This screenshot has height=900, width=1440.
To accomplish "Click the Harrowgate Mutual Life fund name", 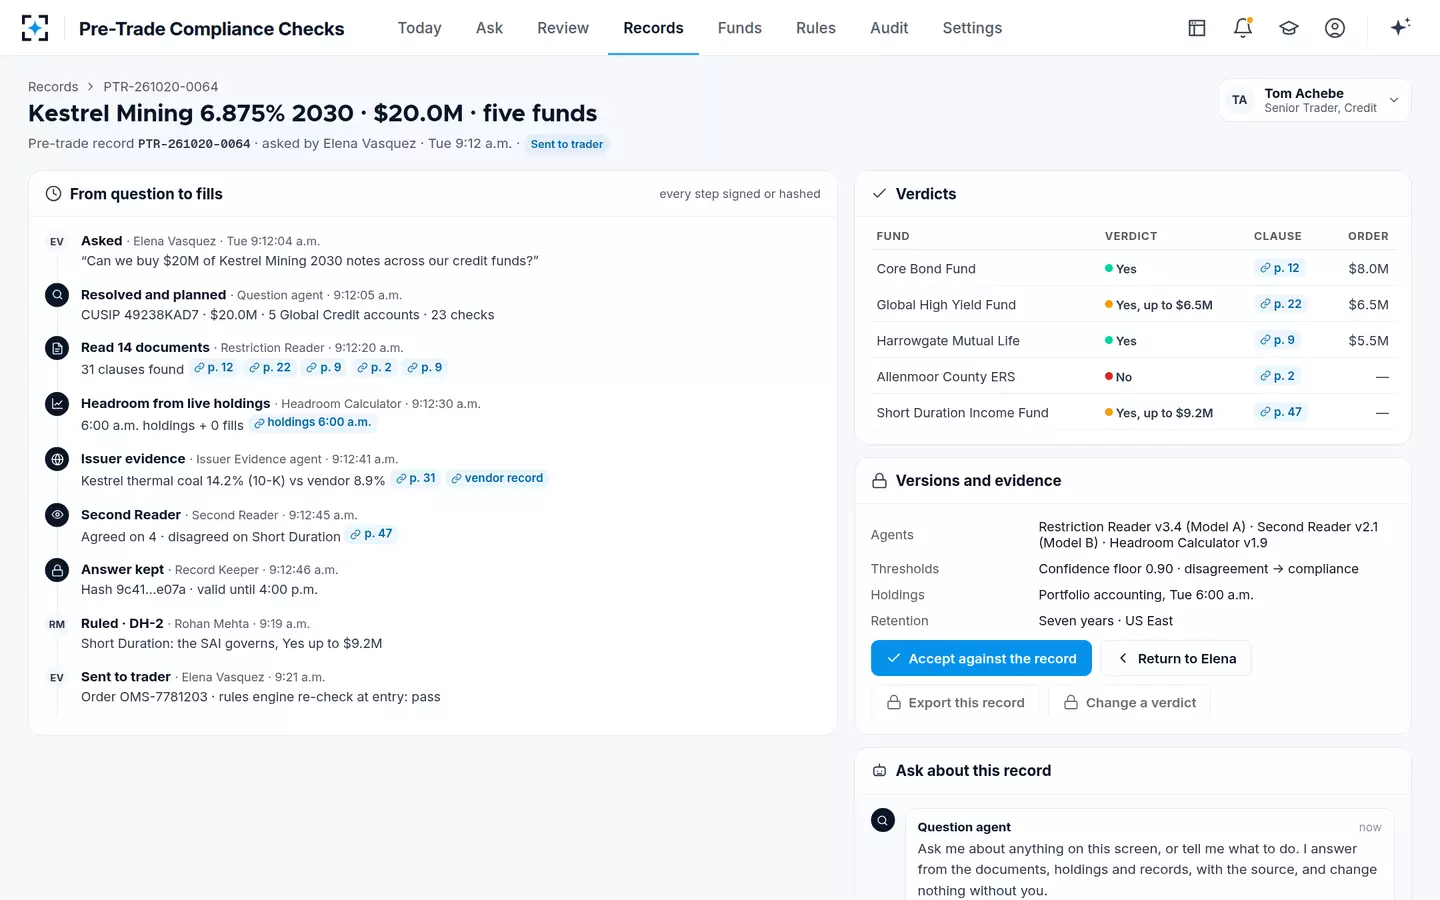I will (x=948, y=341).
